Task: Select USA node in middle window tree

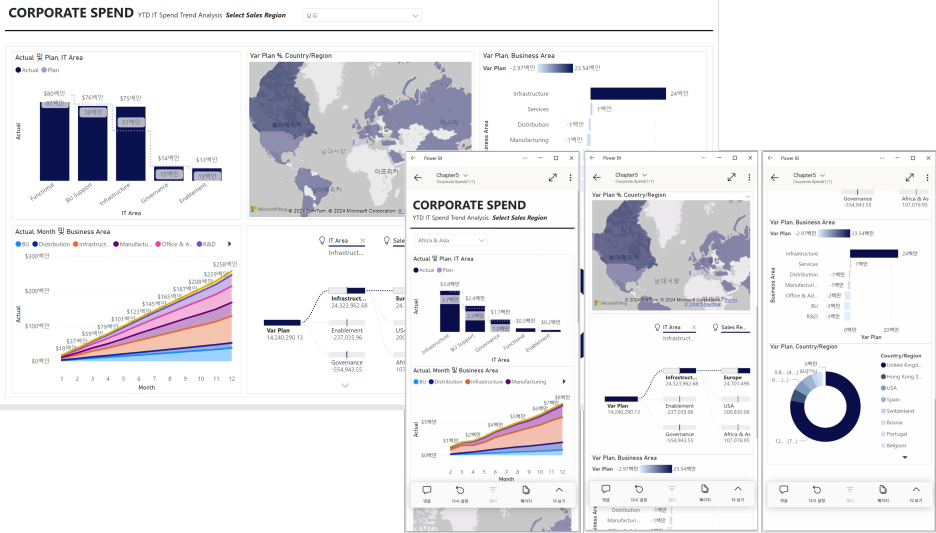Action: click(735, 405)
